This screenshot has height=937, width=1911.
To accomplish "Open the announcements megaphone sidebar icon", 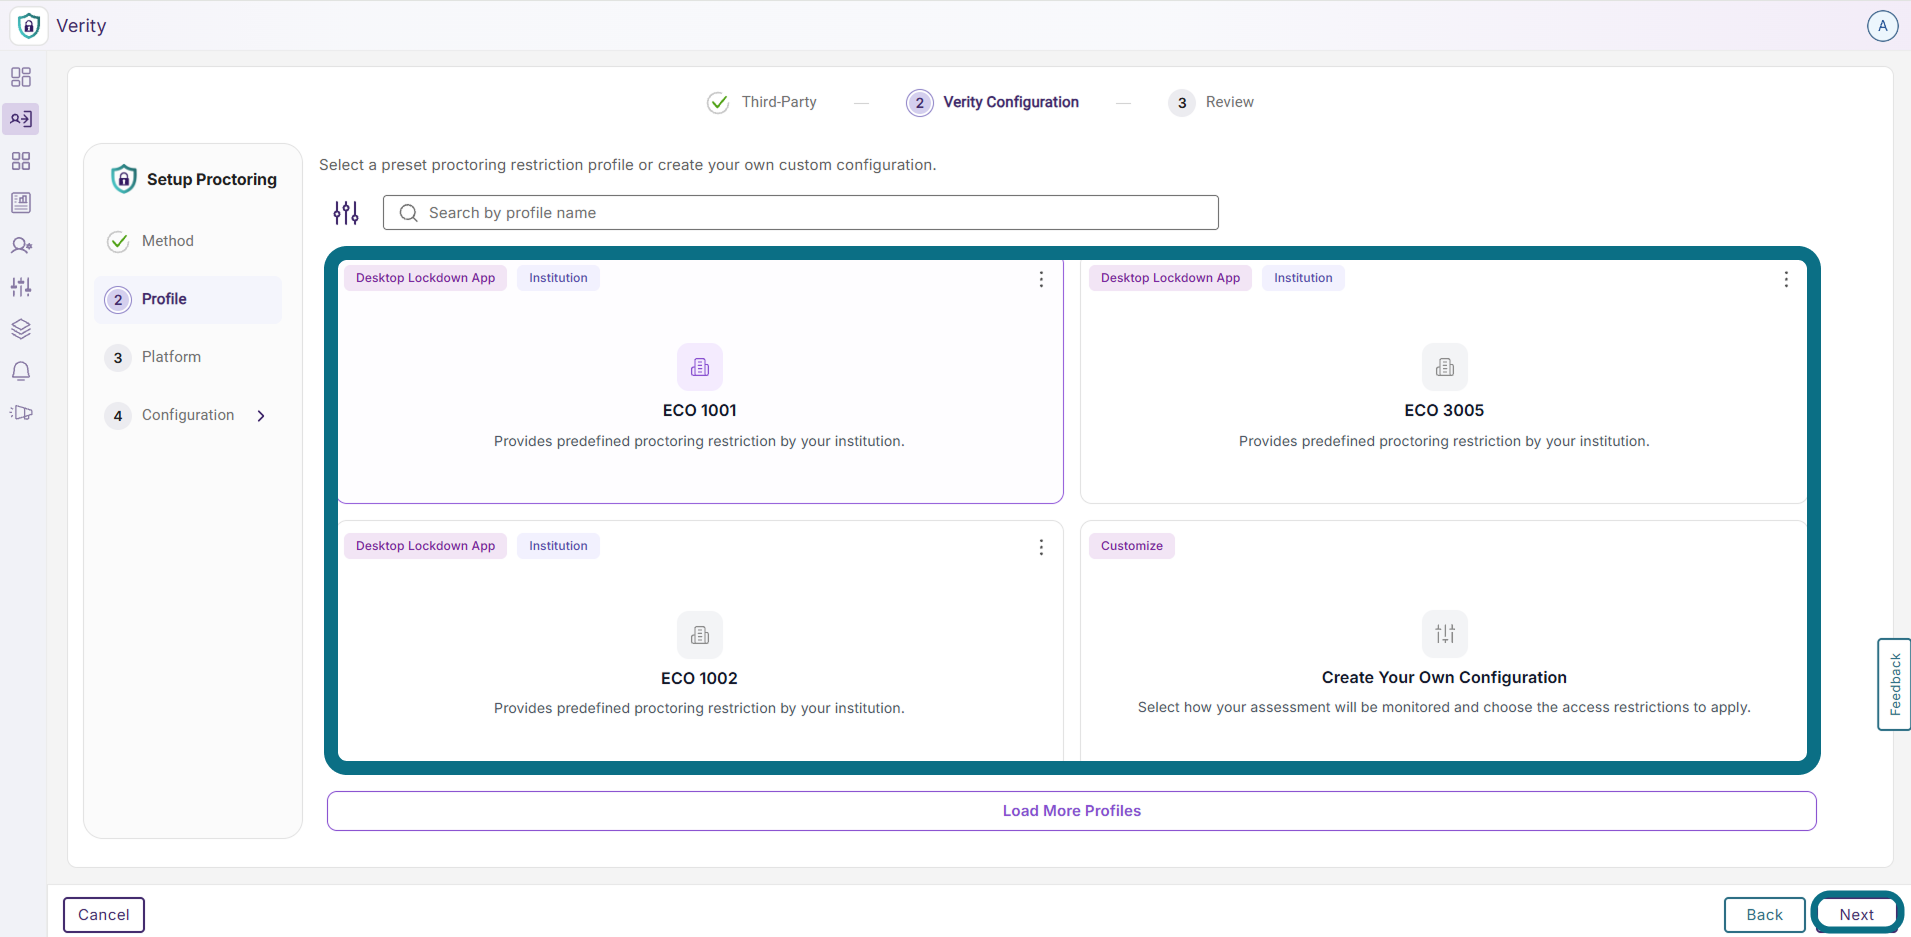I will 21,413.
